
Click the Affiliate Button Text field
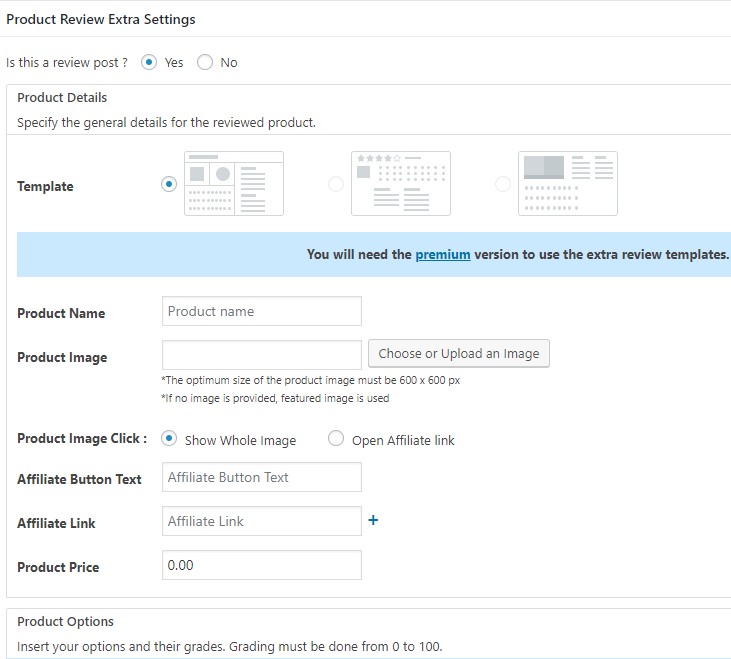[x=261, y=477]
